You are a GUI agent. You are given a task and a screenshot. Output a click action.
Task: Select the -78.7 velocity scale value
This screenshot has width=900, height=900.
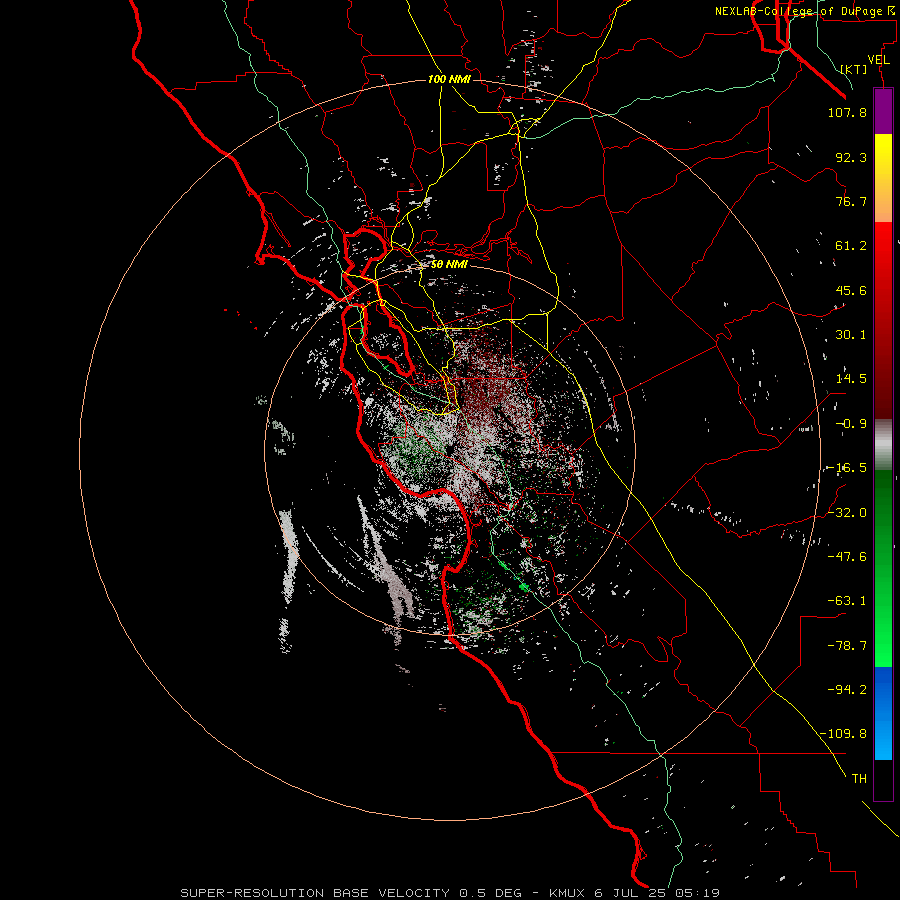tap(847, 646)
